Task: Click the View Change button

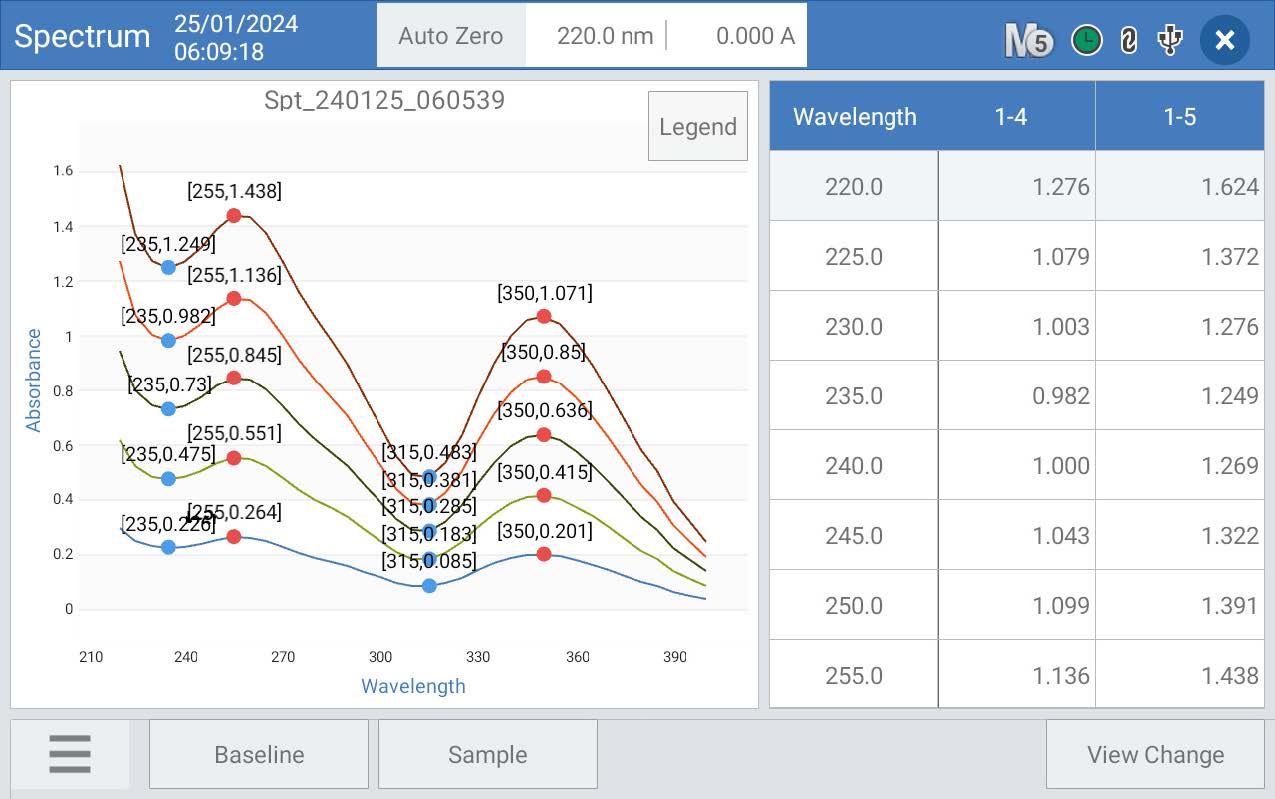Action: coord(1155,754)
